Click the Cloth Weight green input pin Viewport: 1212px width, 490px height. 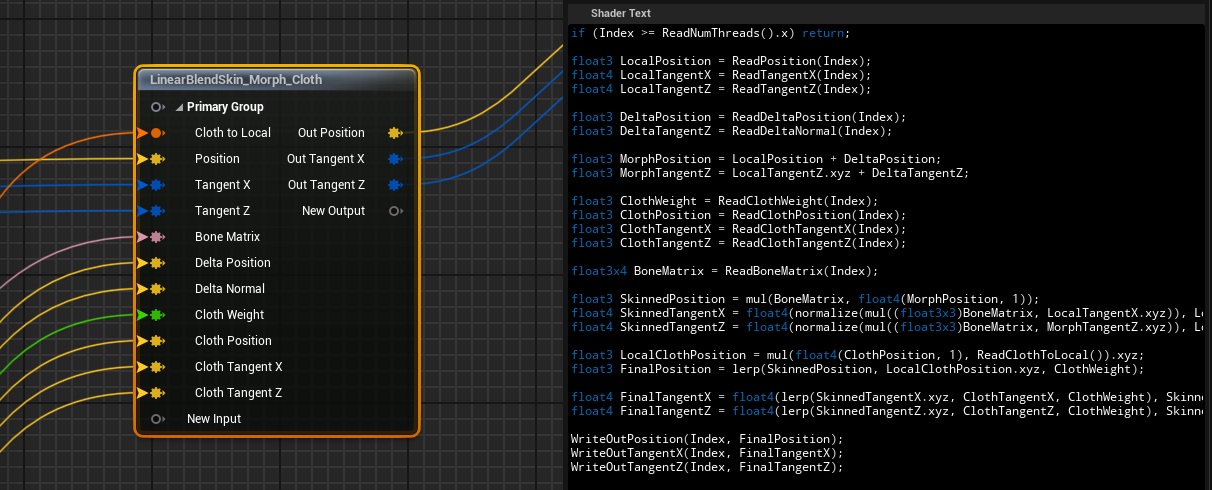coord(156,315)
